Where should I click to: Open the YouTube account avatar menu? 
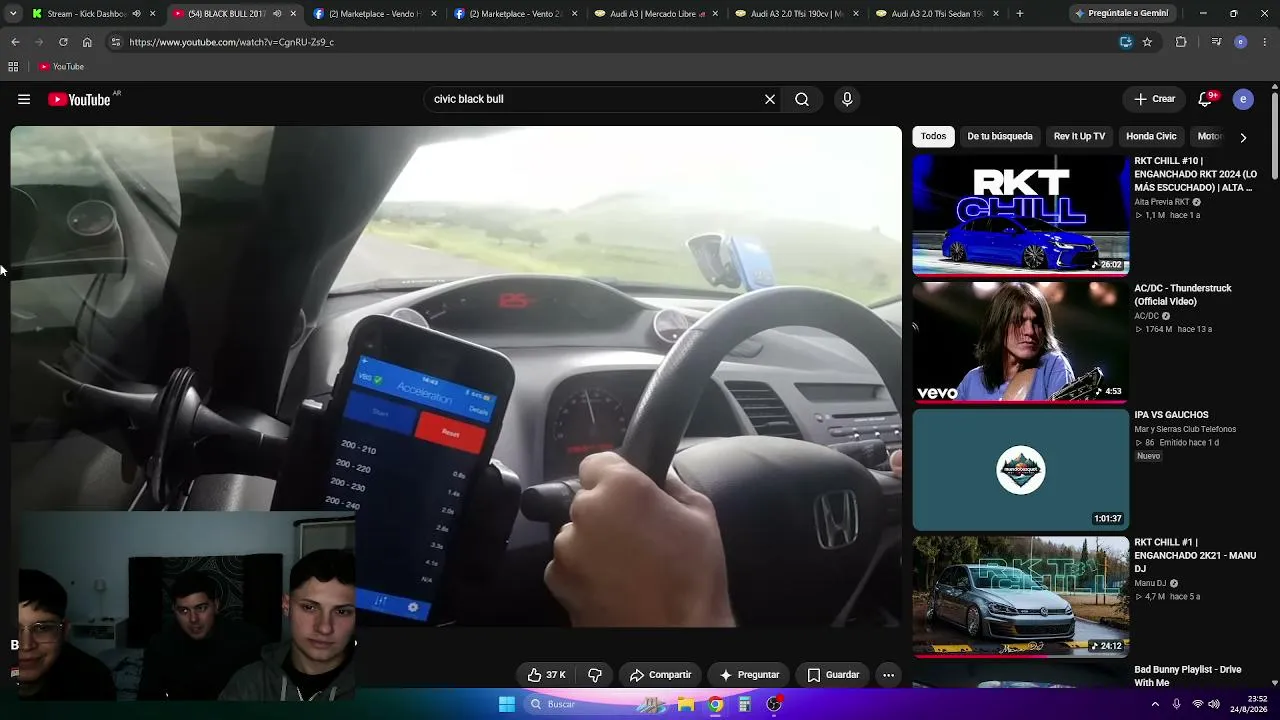1243,99
